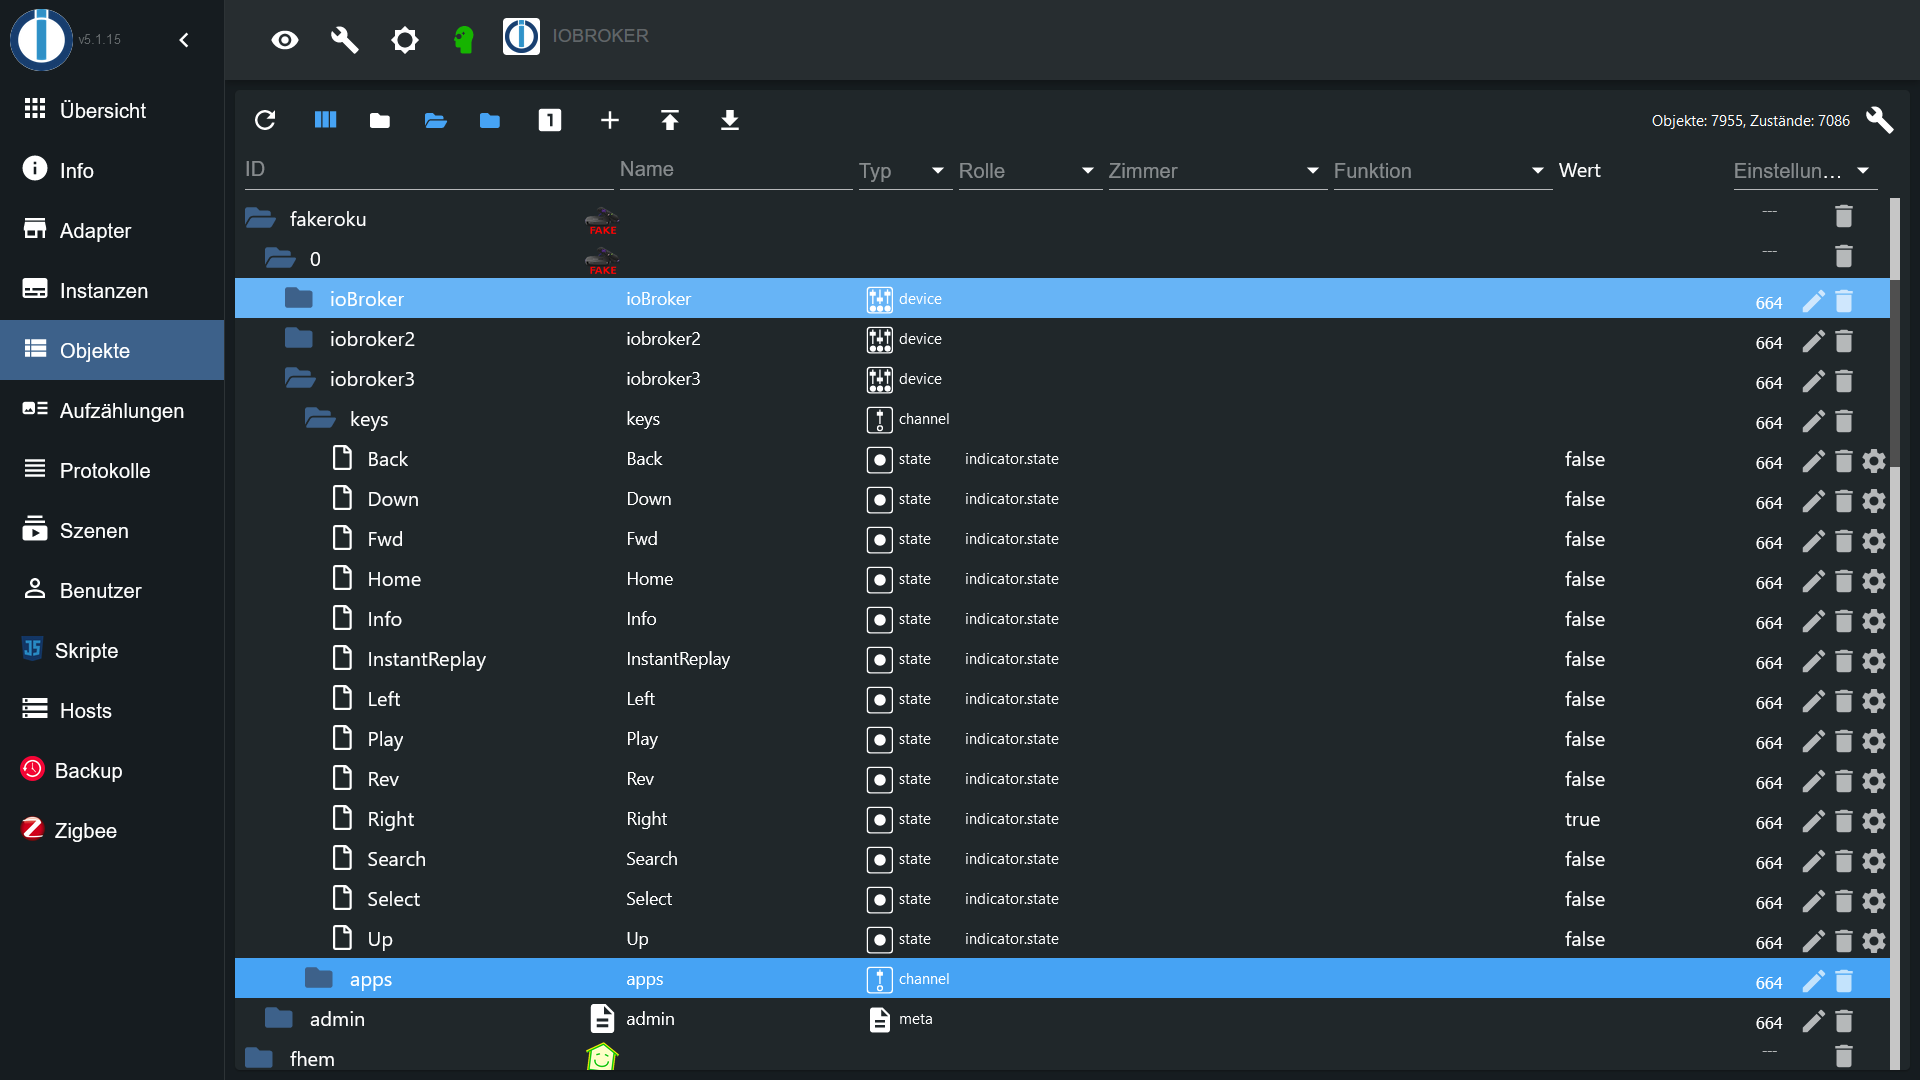Open the Info sidebar page
Viewport: 1920px width, 1080px height.
point(112,170)
